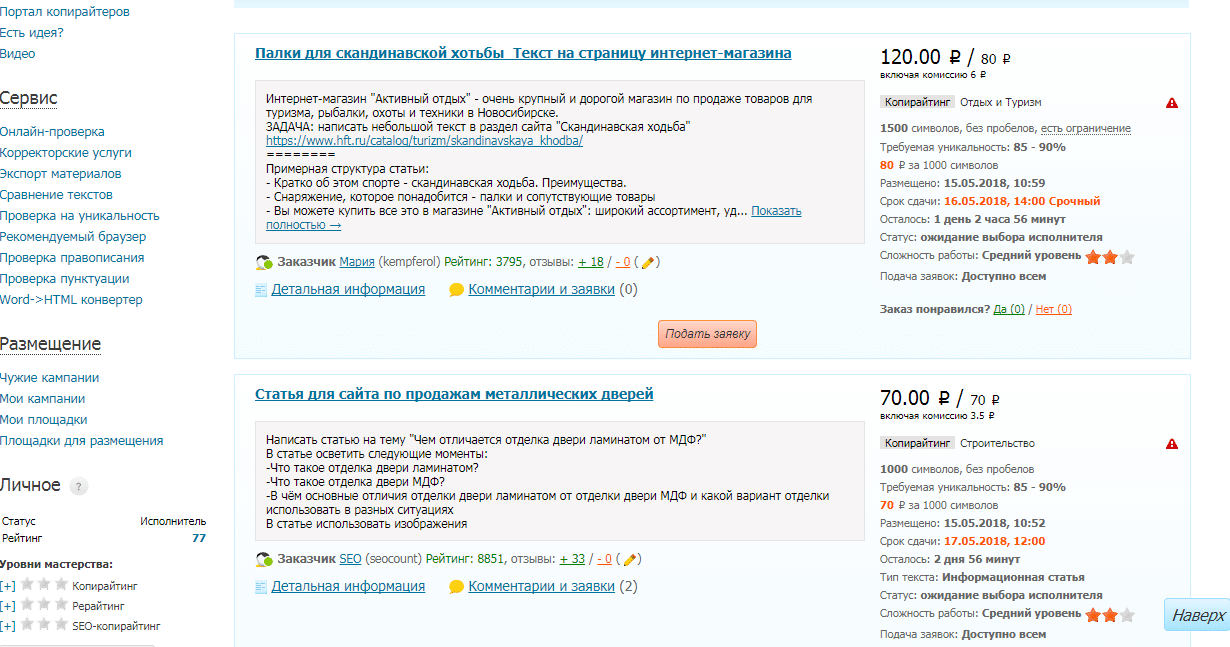1230x647 pixels.
Task: Click the red warning triangle on the first order
Action: [x=1173, y=103]
